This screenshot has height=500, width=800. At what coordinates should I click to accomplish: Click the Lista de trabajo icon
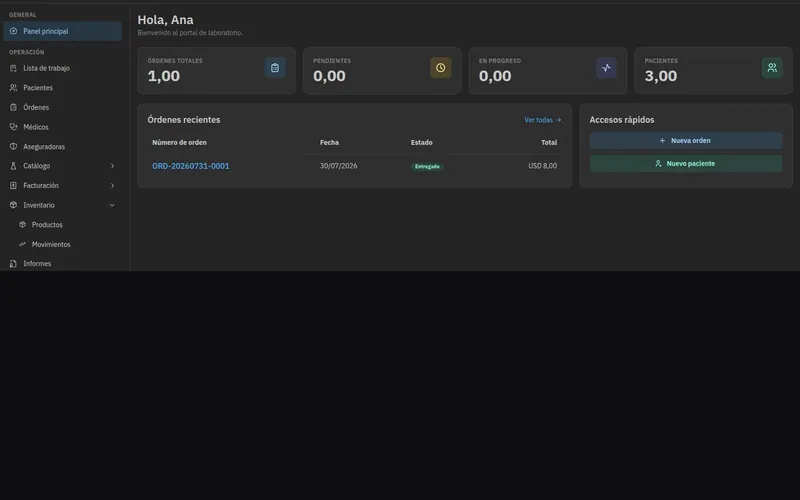[x=13, y=68]
